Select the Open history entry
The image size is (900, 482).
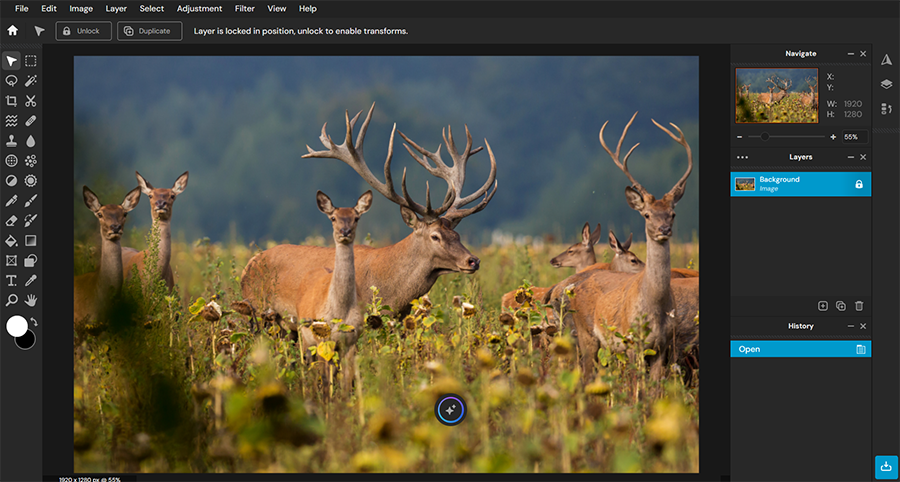tap(801, 349)
